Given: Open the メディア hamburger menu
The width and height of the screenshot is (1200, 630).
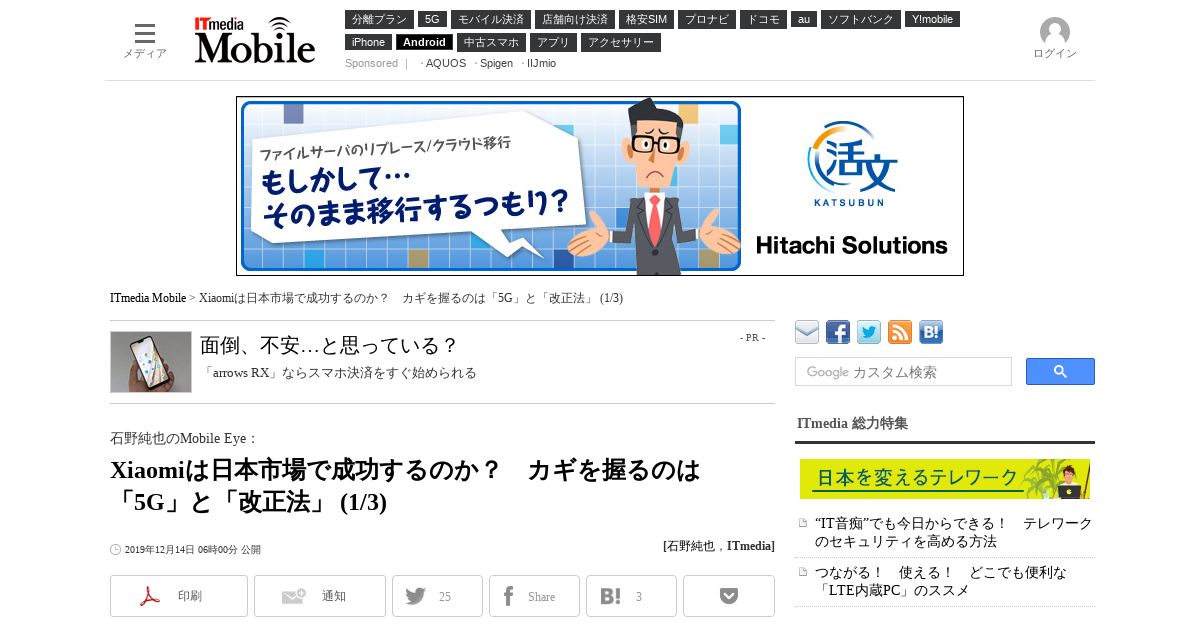Looking at the screenshot, I should [145, 40].
